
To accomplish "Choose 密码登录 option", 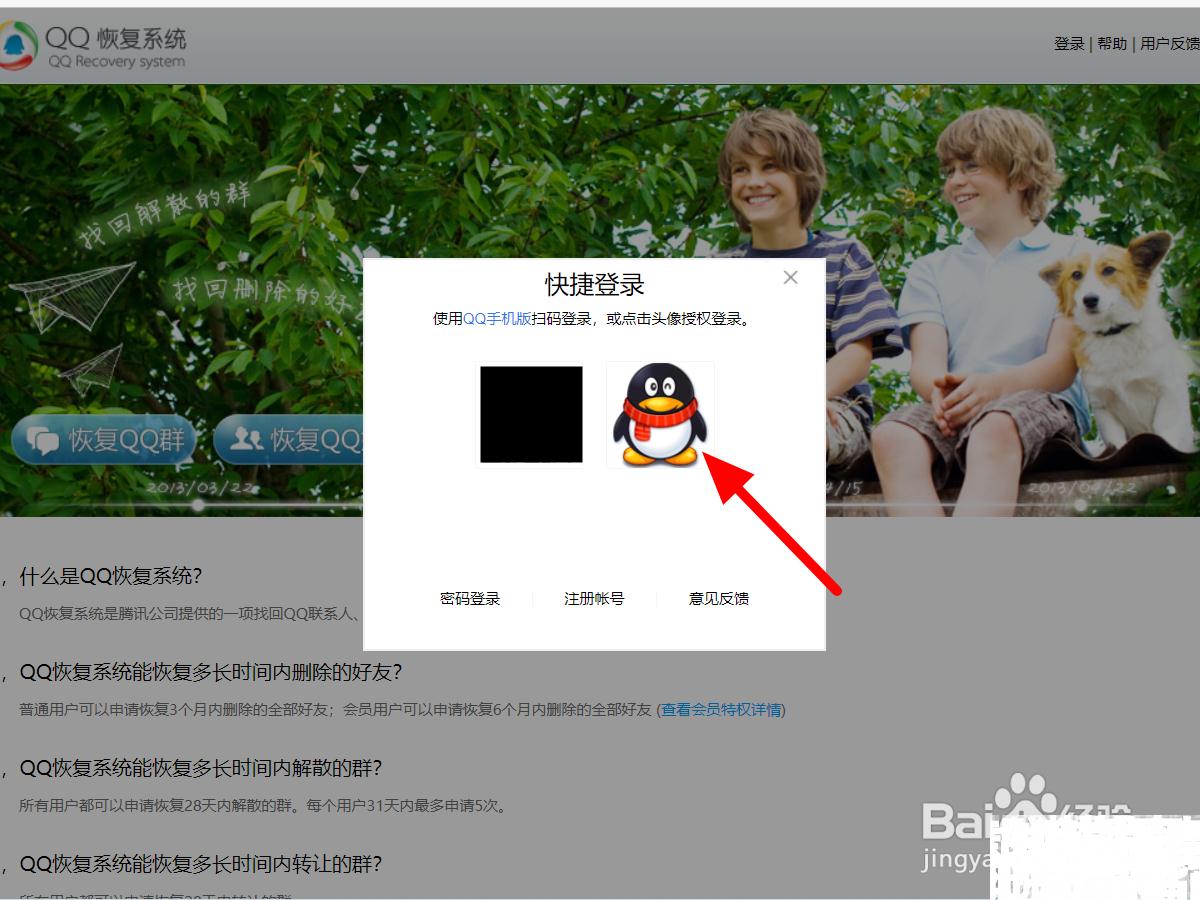I will 470,599.
